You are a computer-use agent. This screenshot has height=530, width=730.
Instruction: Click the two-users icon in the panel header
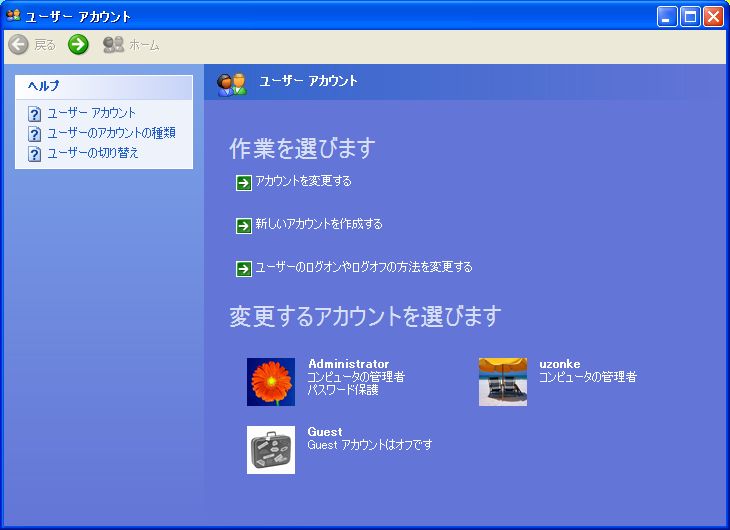pos(231,84)
